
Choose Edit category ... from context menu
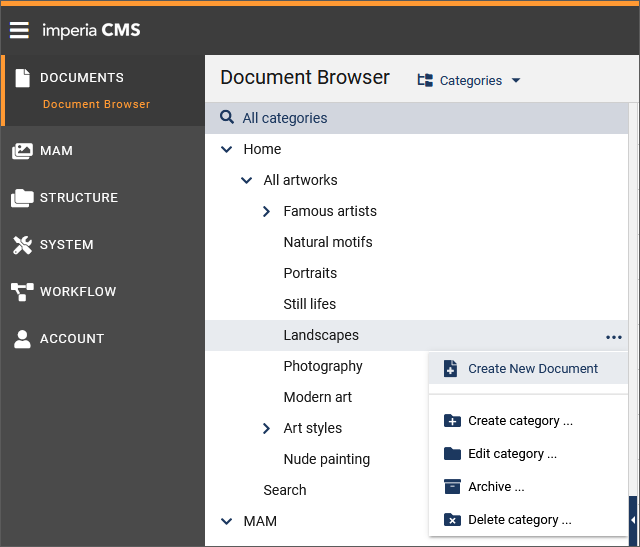pos(528,454)
